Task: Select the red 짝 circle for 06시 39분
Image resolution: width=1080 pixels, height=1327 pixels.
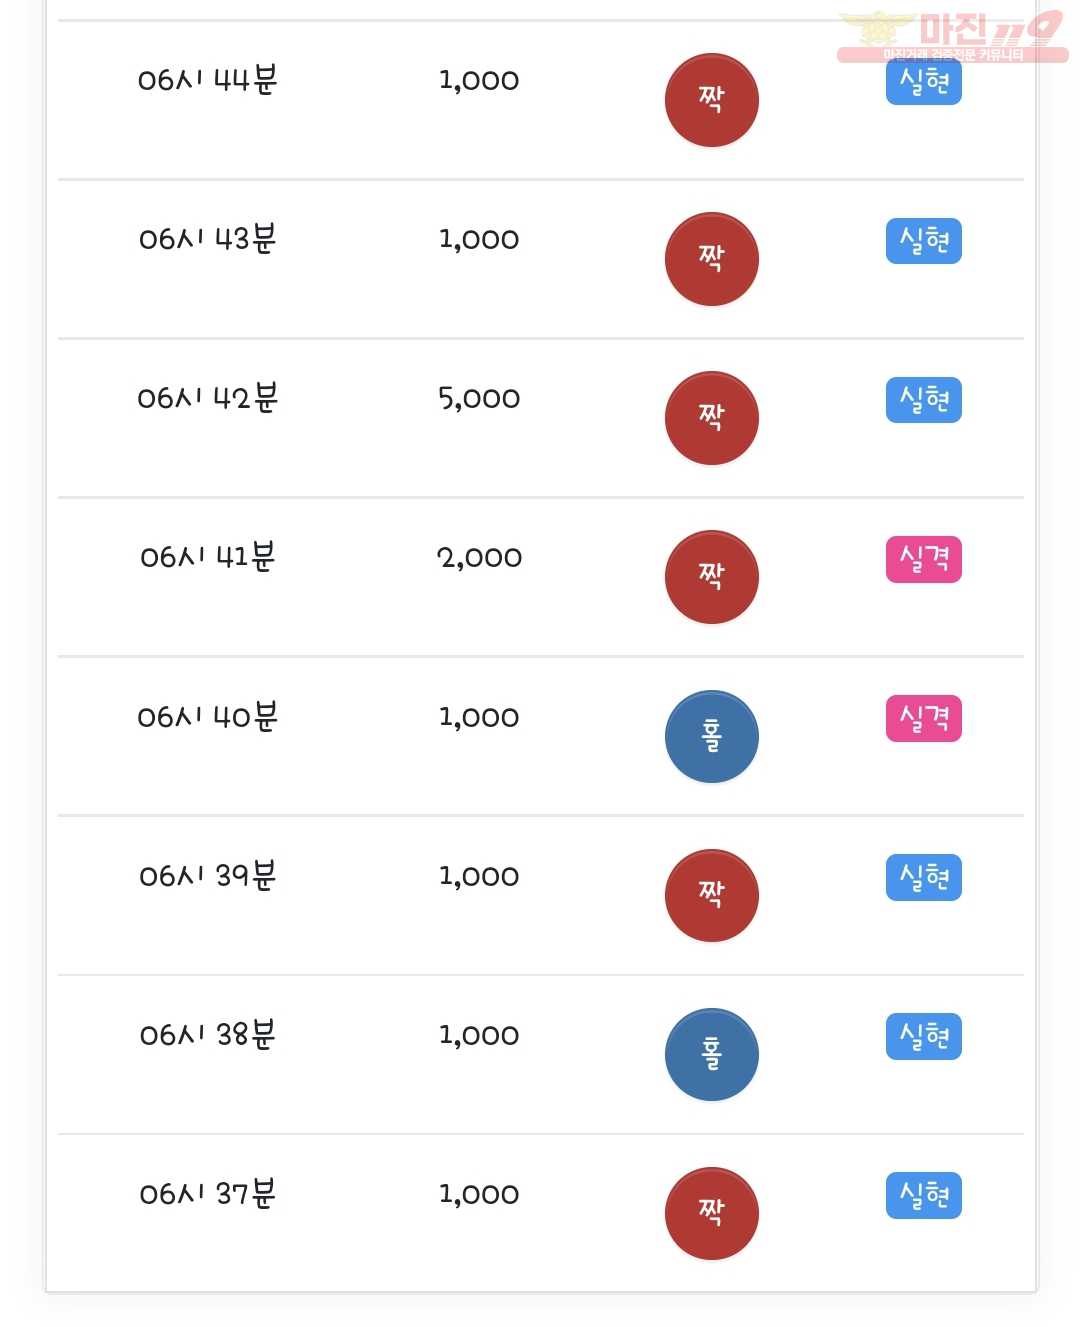Action: [712, 896]
